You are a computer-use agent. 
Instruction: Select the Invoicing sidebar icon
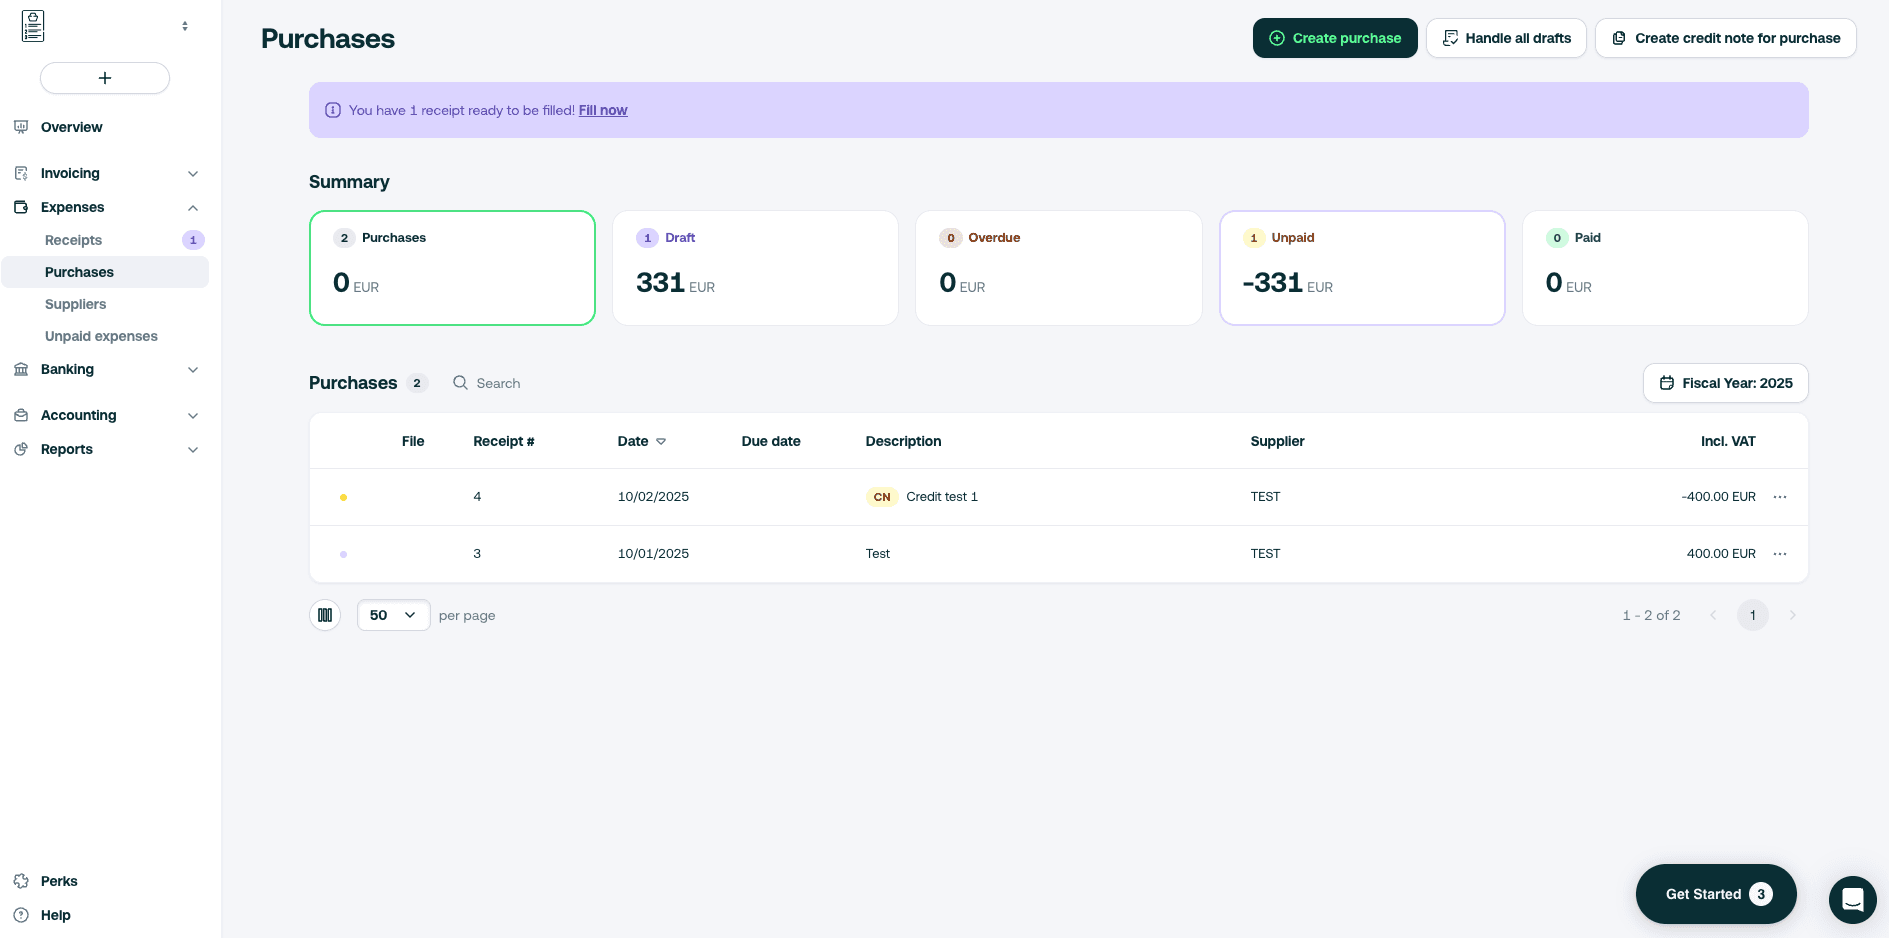(20, 173)
